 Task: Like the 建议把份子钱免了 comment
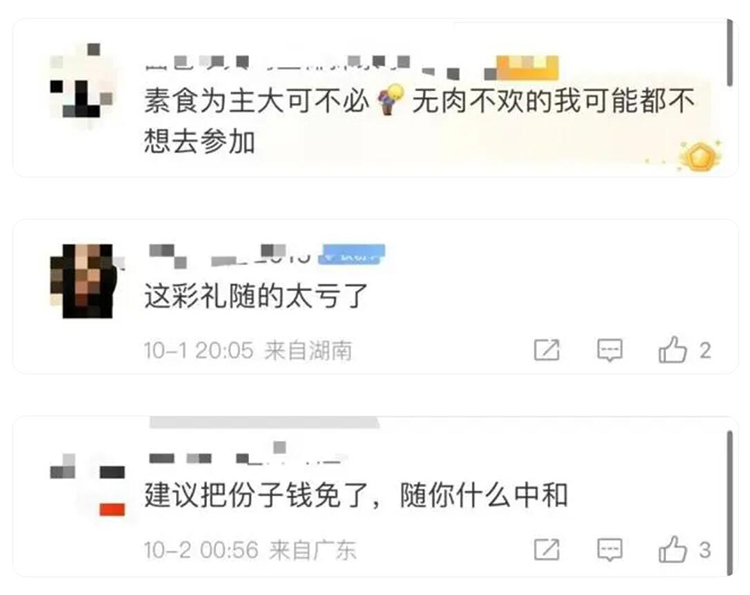[x=673, y=549]
